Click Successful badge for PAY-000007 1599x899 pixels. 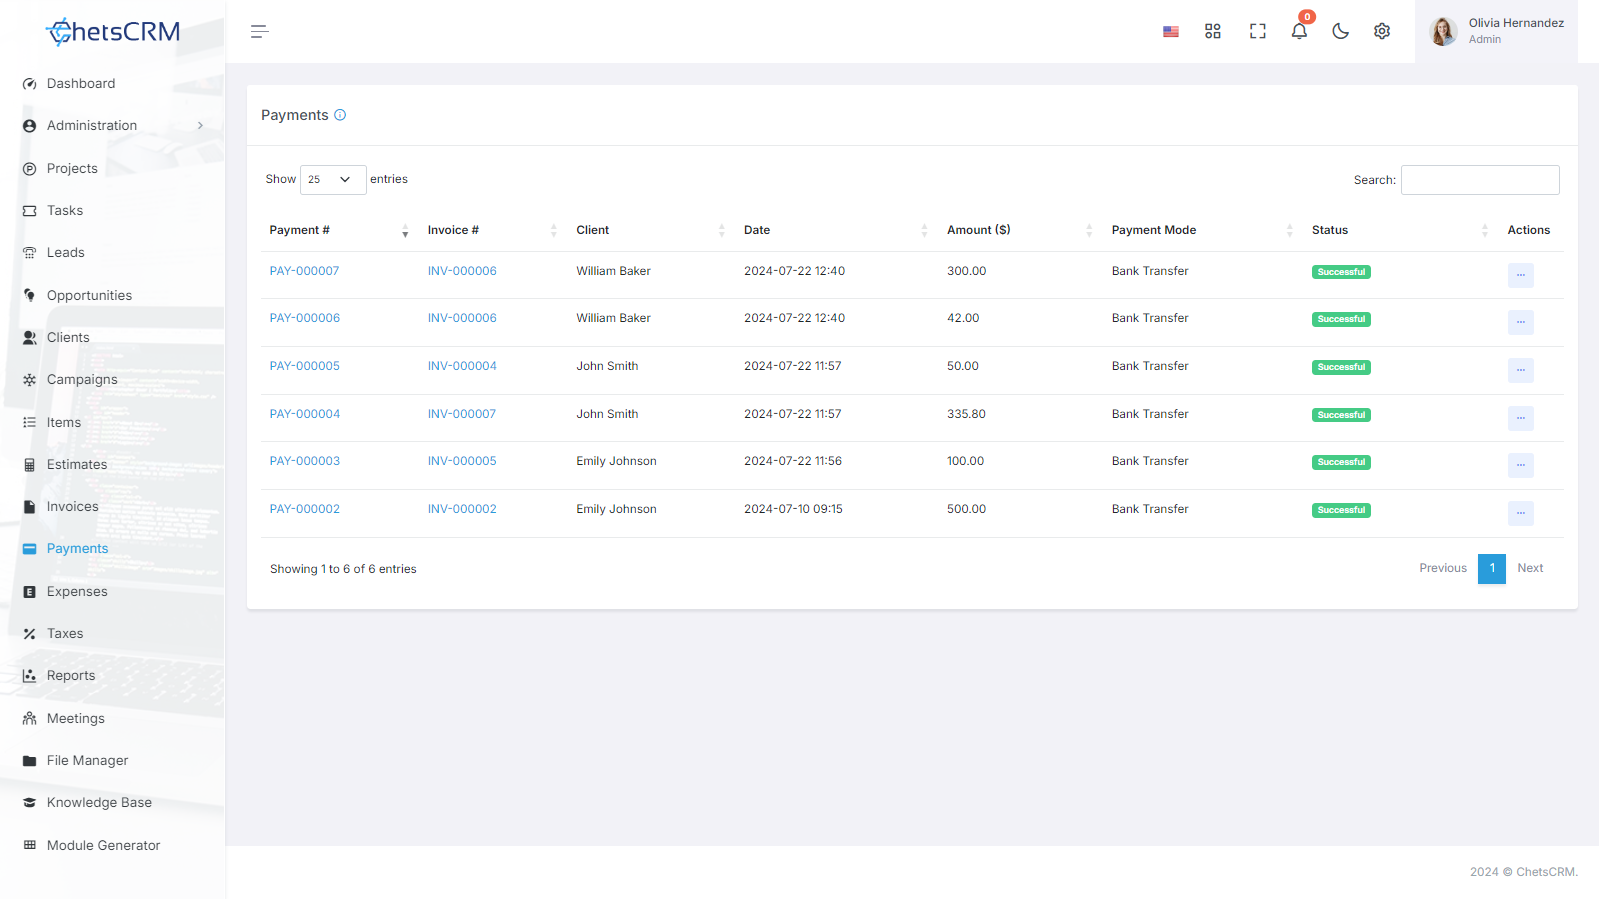pos(1341,272)
